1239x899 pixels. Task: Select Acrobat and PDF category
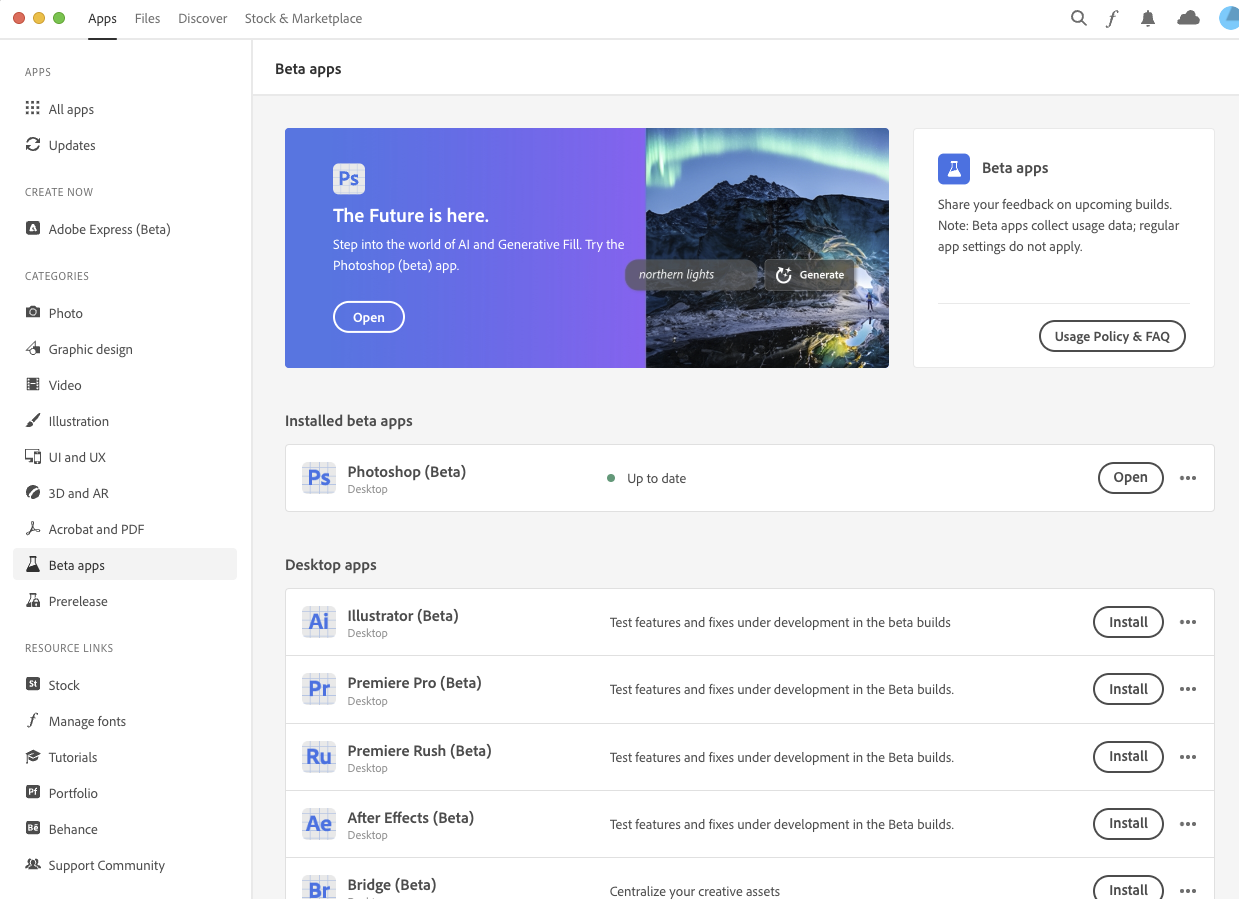click(x=125, y=529)
